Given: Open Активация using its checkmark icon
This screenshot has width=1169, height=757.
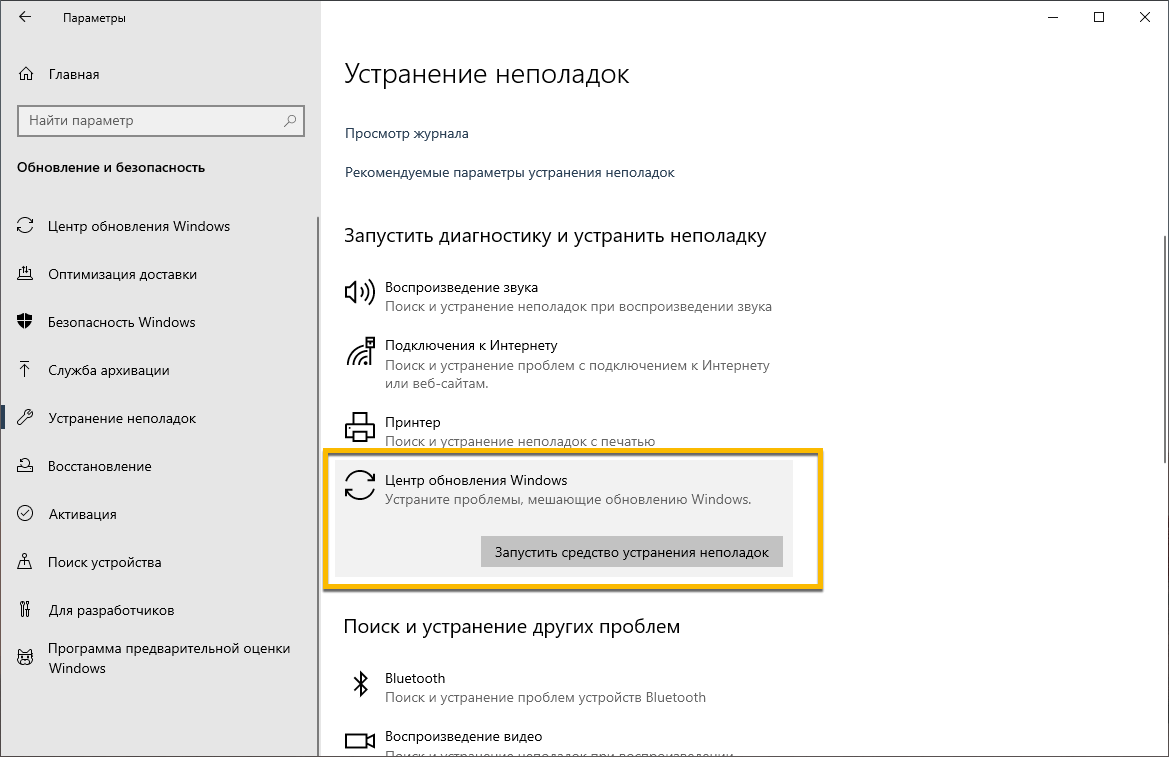Looking at the screenshot, I should [x=27, y=514].
